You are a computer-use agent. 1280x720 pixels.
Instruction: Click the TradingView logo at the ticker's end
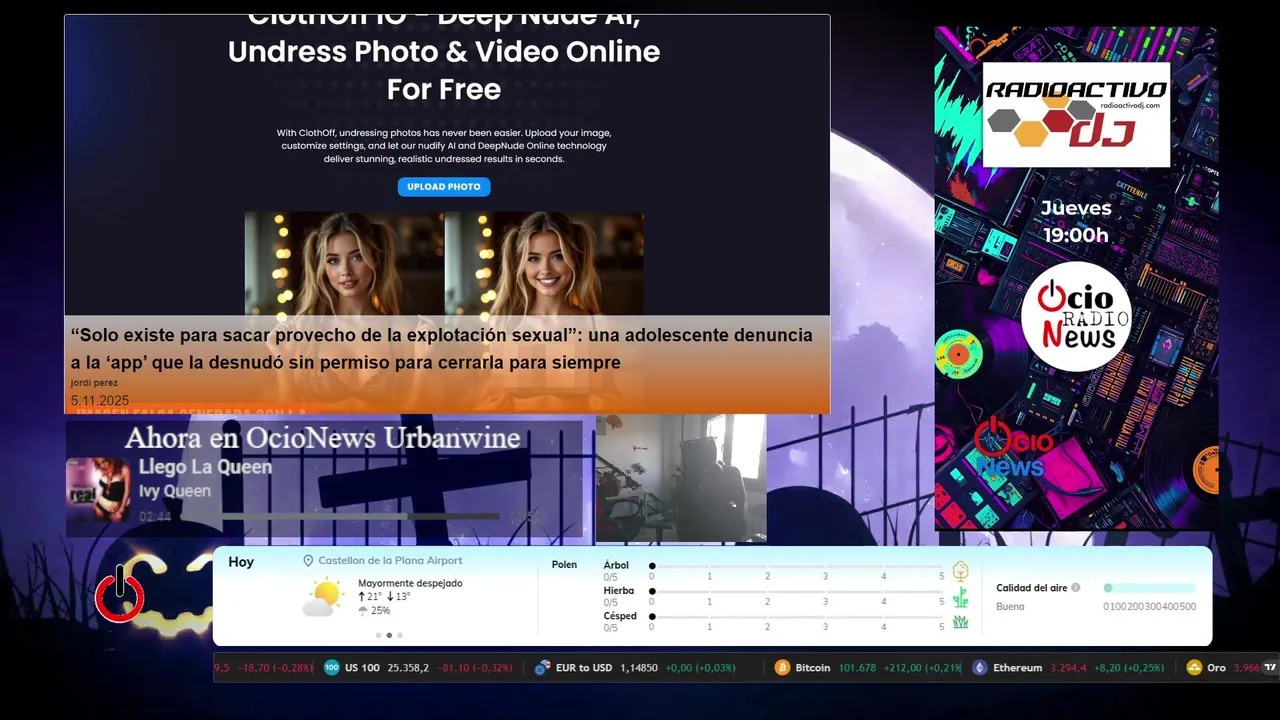(1270, 668)
